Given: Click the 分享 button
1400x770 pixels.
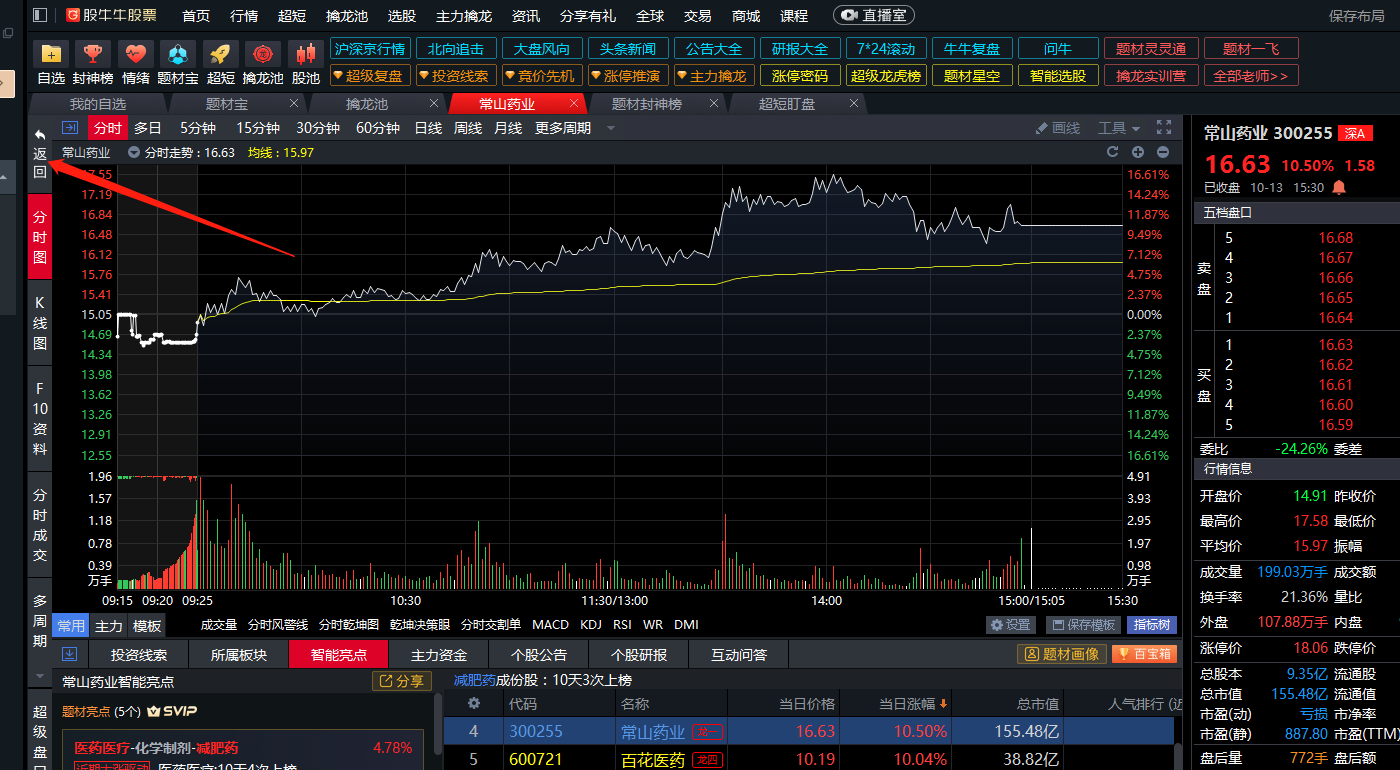Looking at the screenshot, I should click(x=401, y=681).
